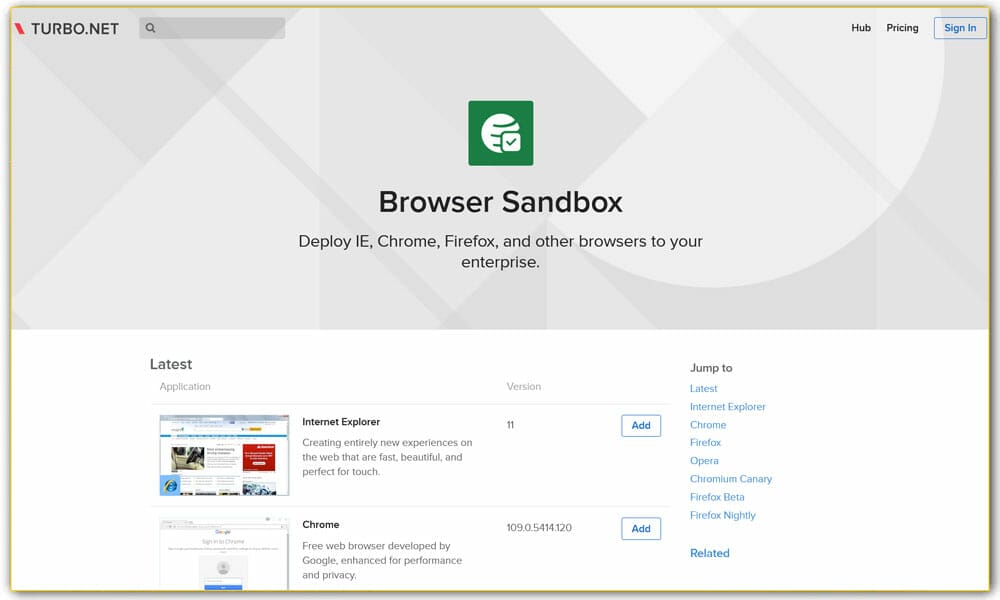1000x600 pixels.
Task: Jump to the Firefox Nightly section
Action: click(x=723, y=514)
